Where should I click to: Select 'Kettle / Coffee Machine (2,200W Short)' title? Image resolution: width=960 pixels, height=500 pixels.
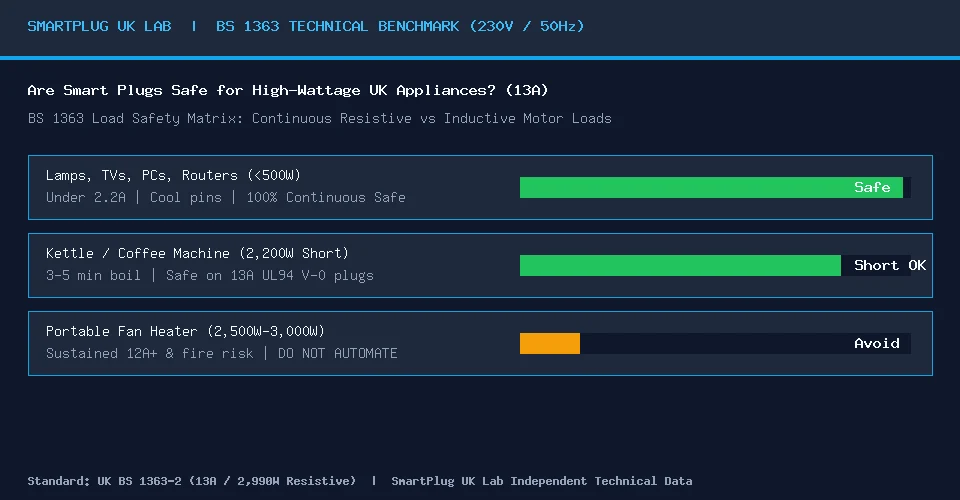197,253
